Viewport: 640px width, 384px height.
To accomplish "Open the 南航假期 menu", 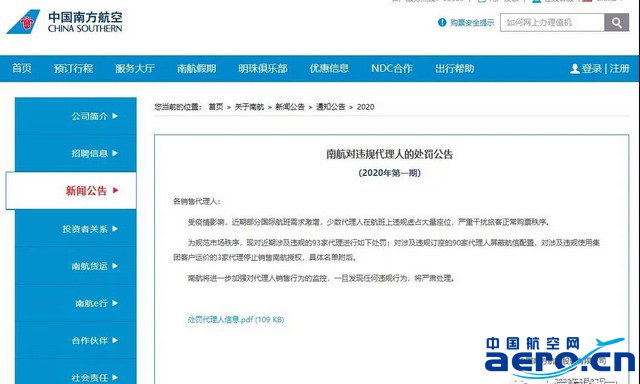I will tap(196, 69).
